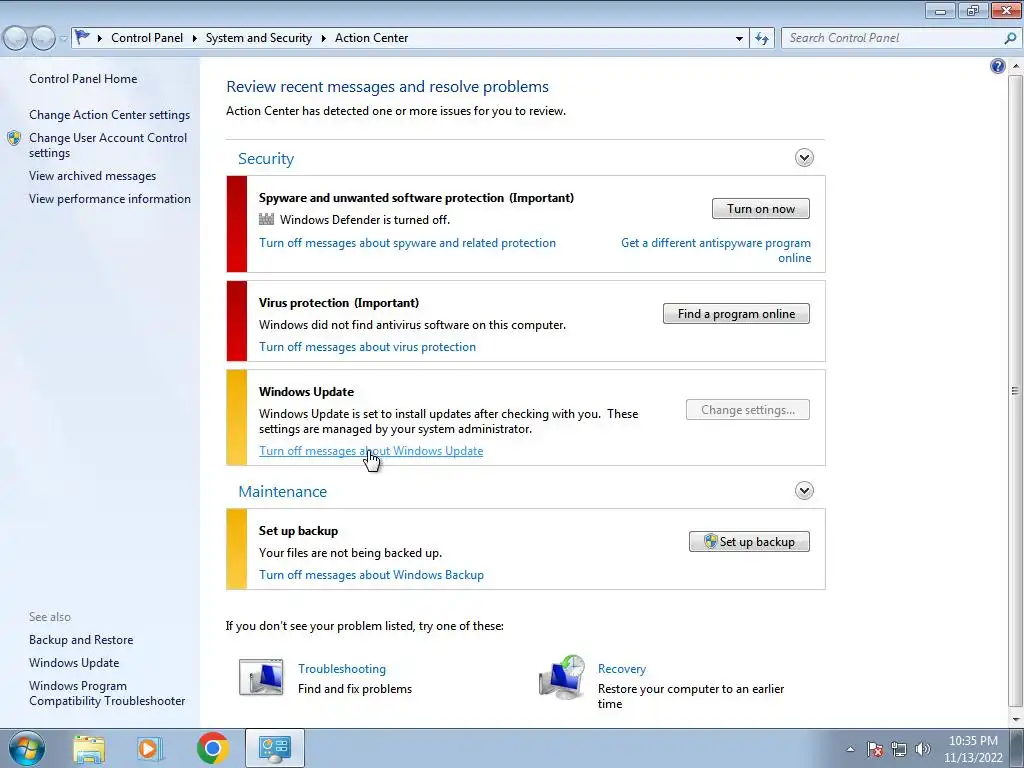Open Change Action Center settings

pyautogui.click(x=110, y=115)
